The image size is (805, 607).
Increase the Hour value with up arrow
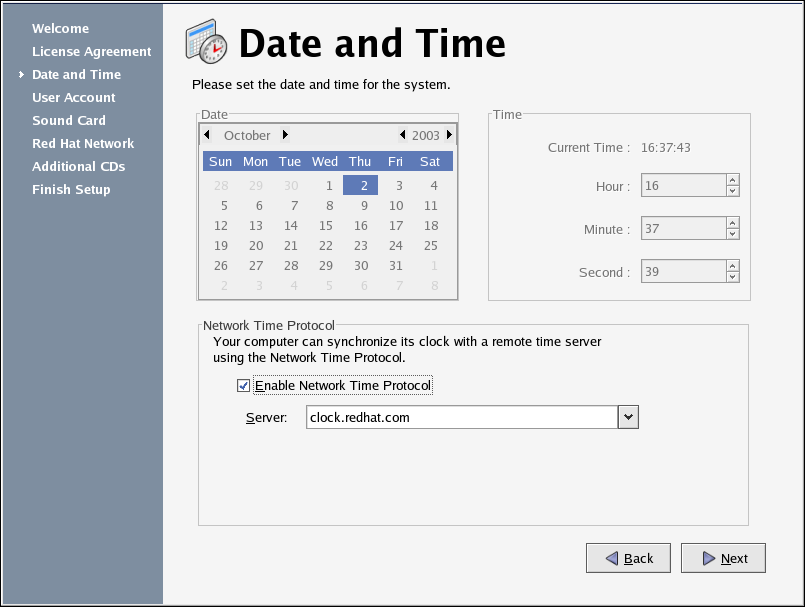[x=733, y=181]
